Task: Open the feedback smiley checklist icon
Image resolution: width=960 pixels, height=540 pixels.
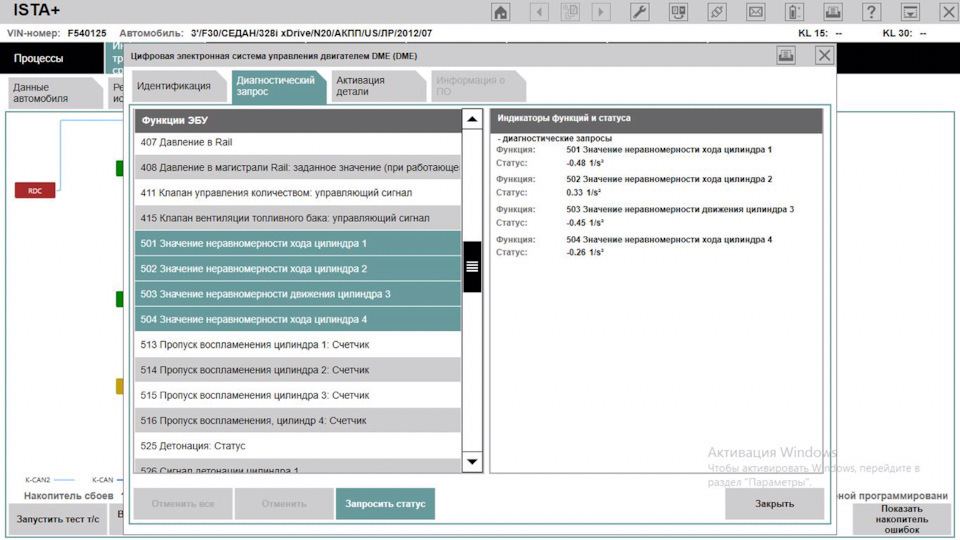Action: tap(678, 12)
